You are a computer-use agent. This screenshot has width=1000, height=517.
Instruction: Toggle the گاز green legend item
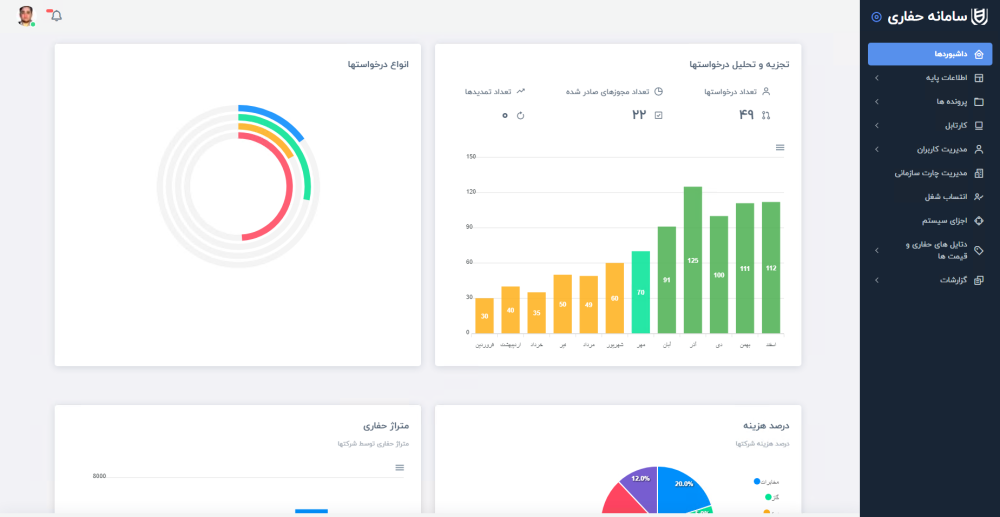770,497
